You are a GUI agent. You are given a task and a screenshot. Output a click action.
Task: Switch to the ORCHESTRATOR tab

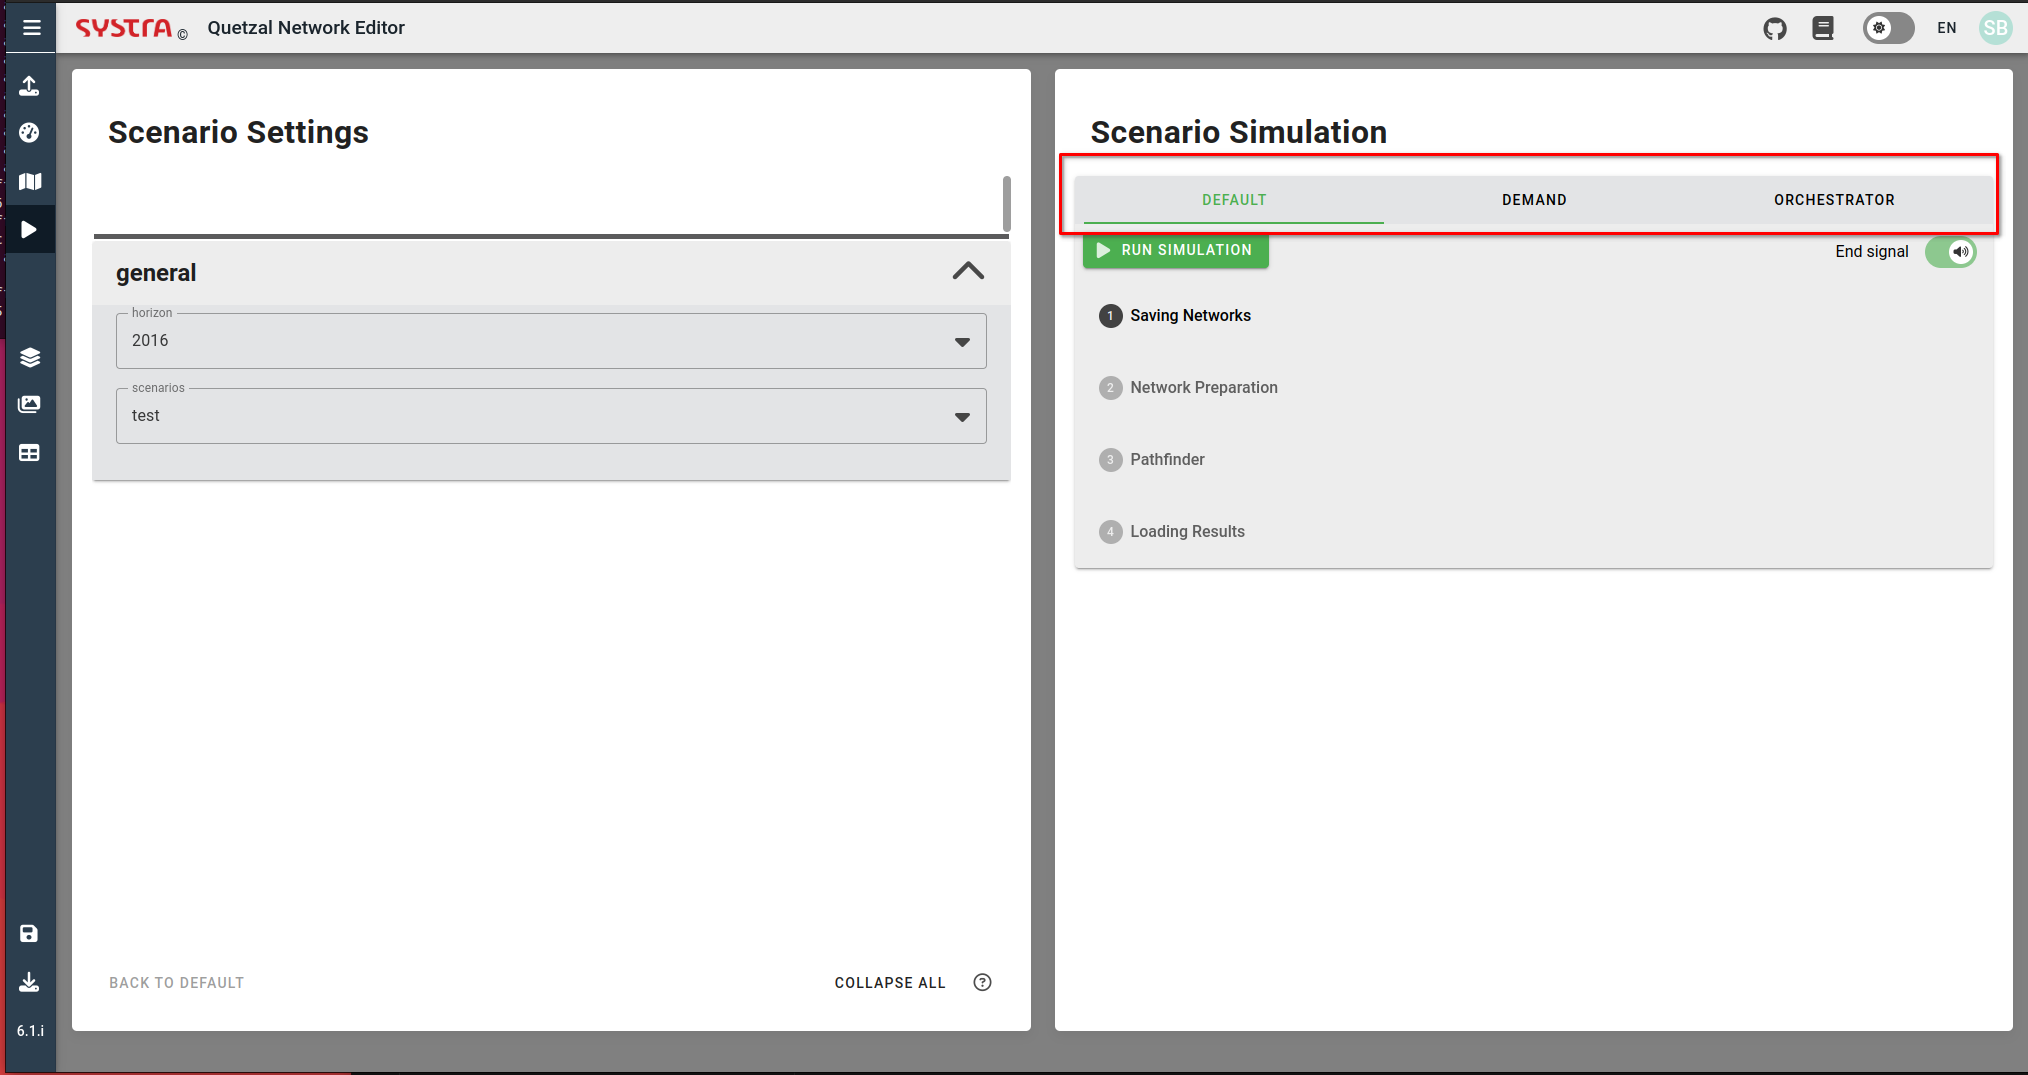(x=1834, y=200)
